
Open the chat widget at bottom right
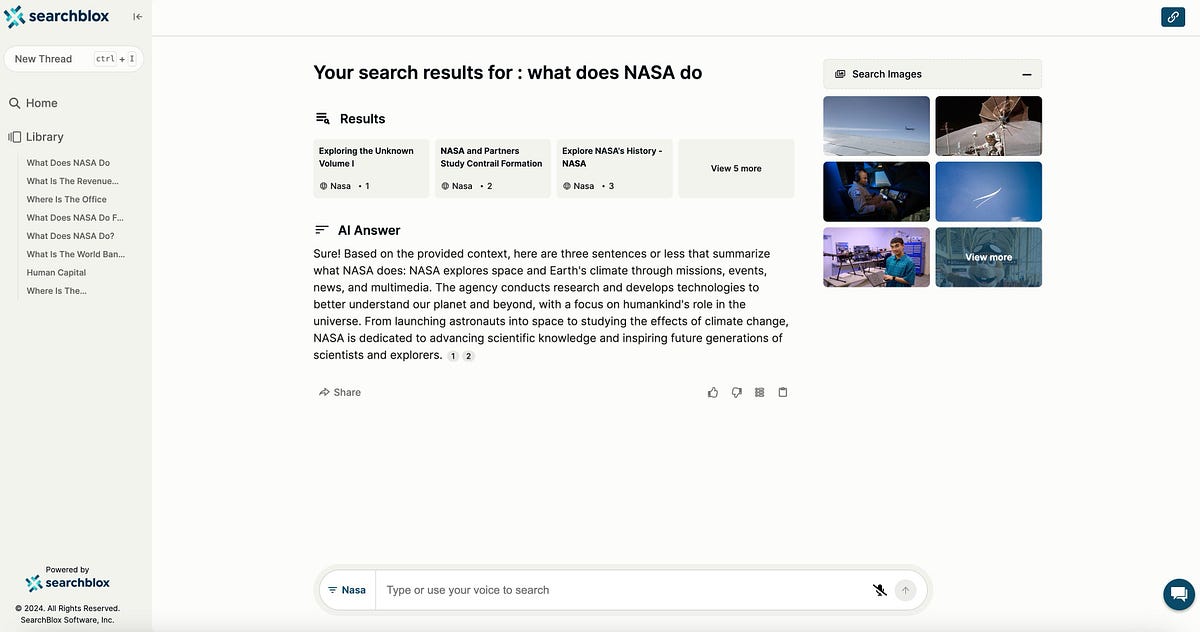pyautogui.click(x=1178, y=594)
